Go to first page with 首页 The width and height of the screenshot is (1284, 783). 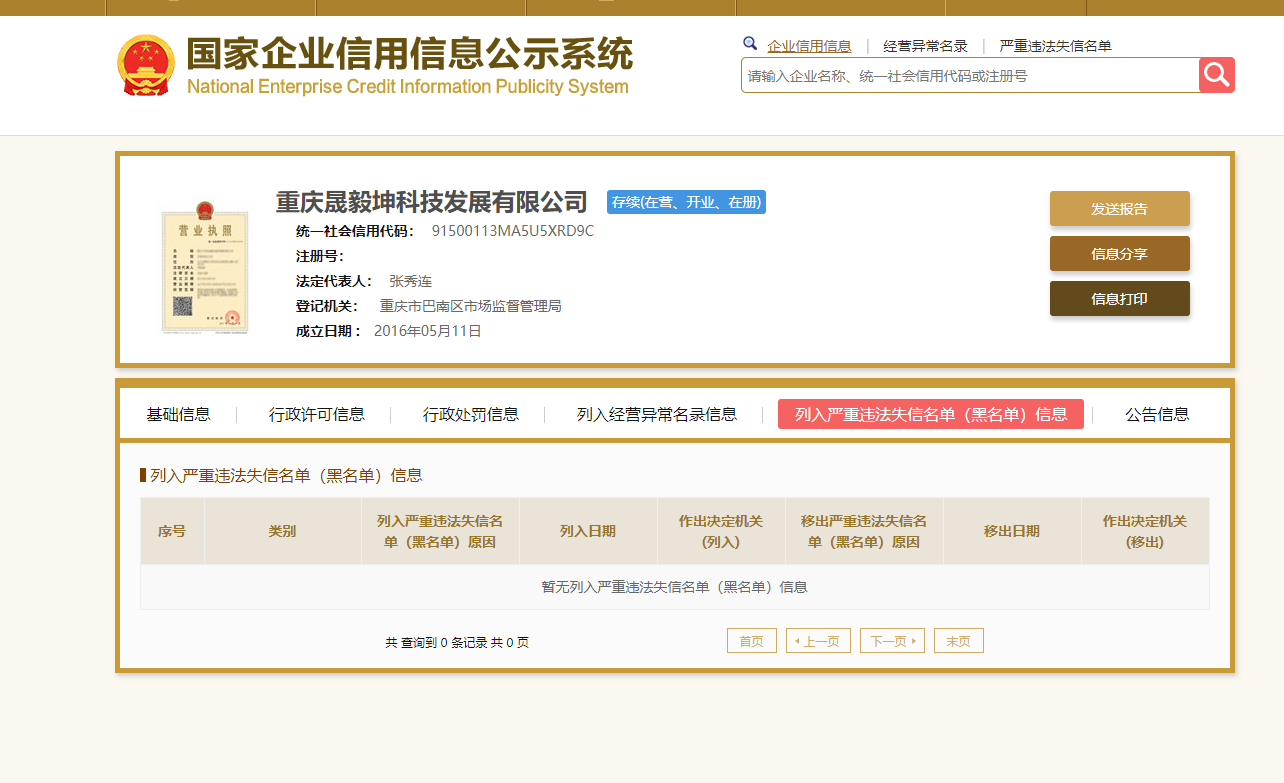point(752,641)
